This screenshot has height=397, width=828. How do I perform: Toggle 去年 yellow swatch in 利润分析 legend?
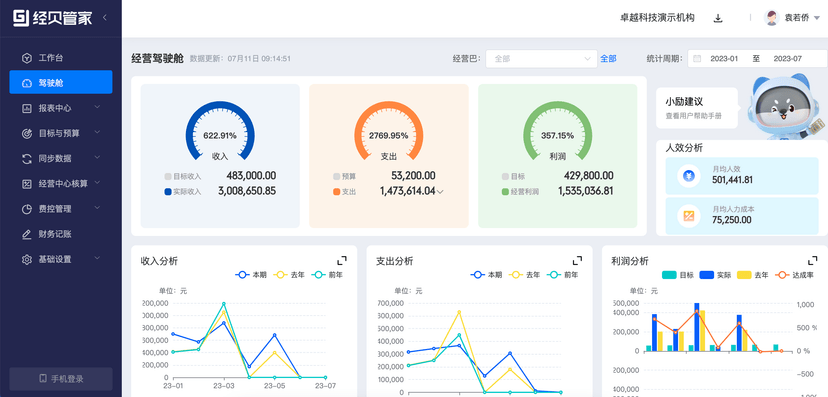point(744,275)
